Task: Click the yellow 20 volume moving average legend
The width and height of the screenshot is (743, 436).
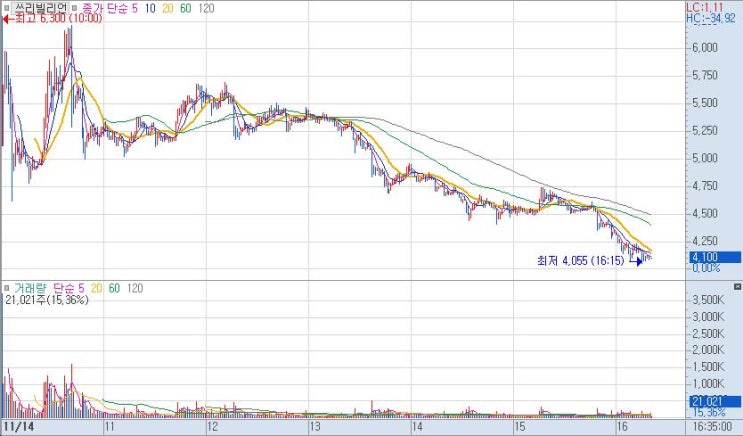Action: pos(97,288)
